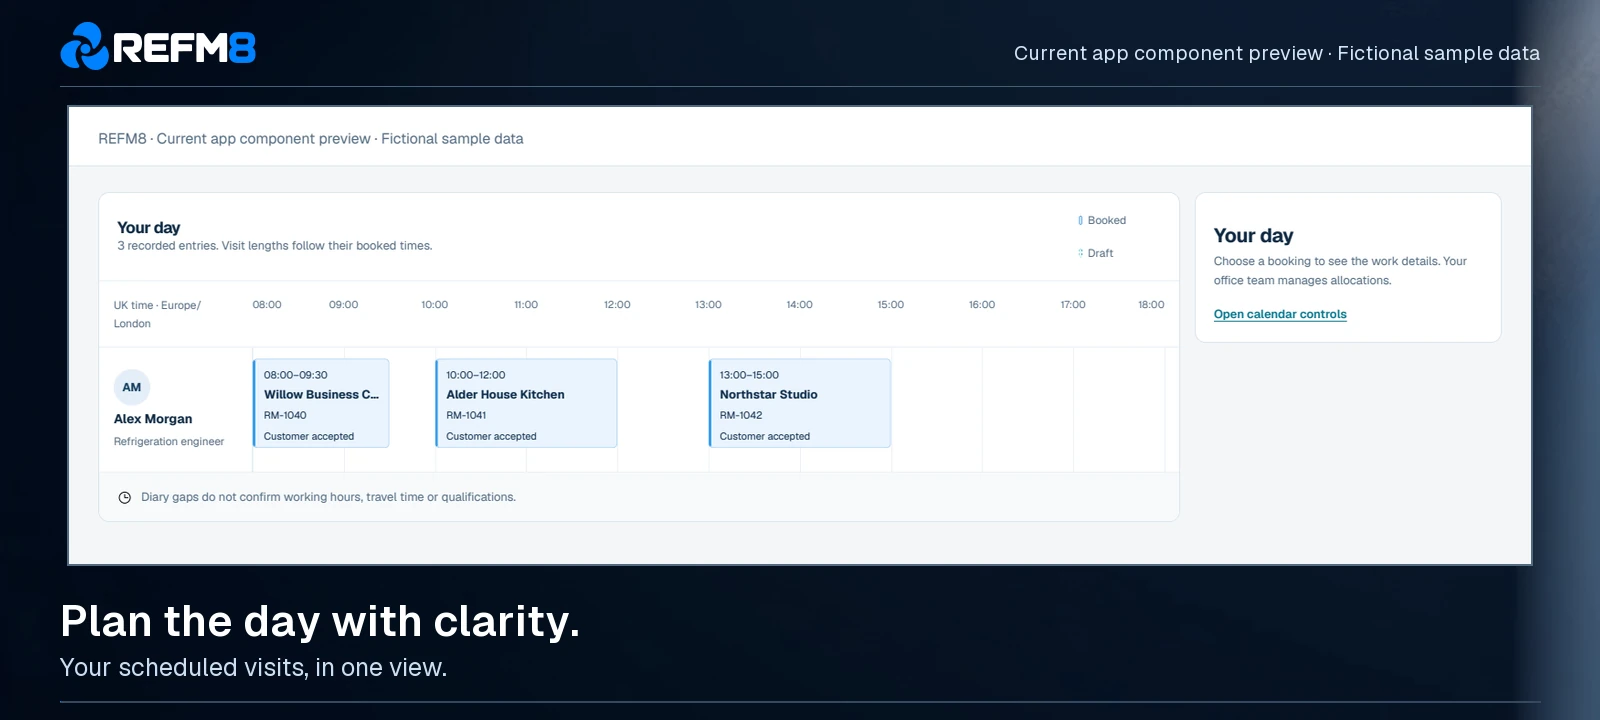This screenshot has width=1600, height=720.
Task: Click the 'Plan the day with clarity.' headline
Action: tap(320, 621)
